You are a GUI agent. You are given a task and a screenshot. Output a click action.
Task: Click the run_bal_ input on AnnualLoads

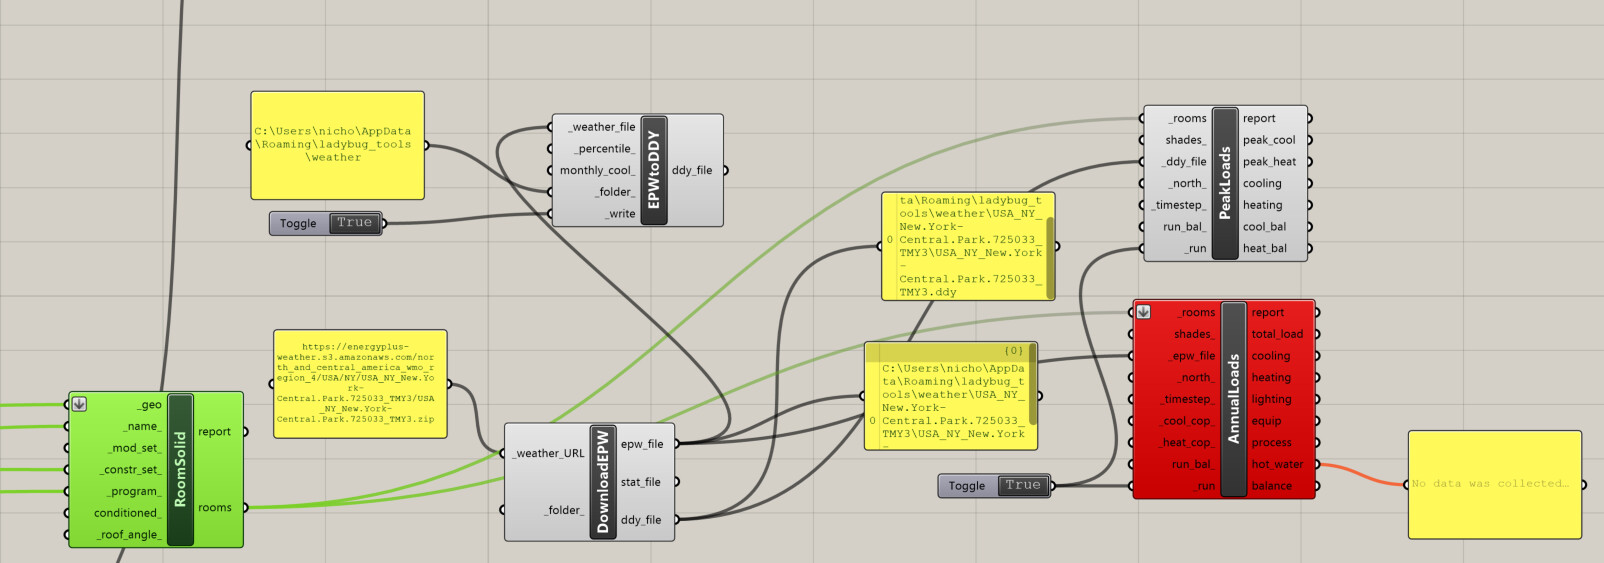(1193, 464)
